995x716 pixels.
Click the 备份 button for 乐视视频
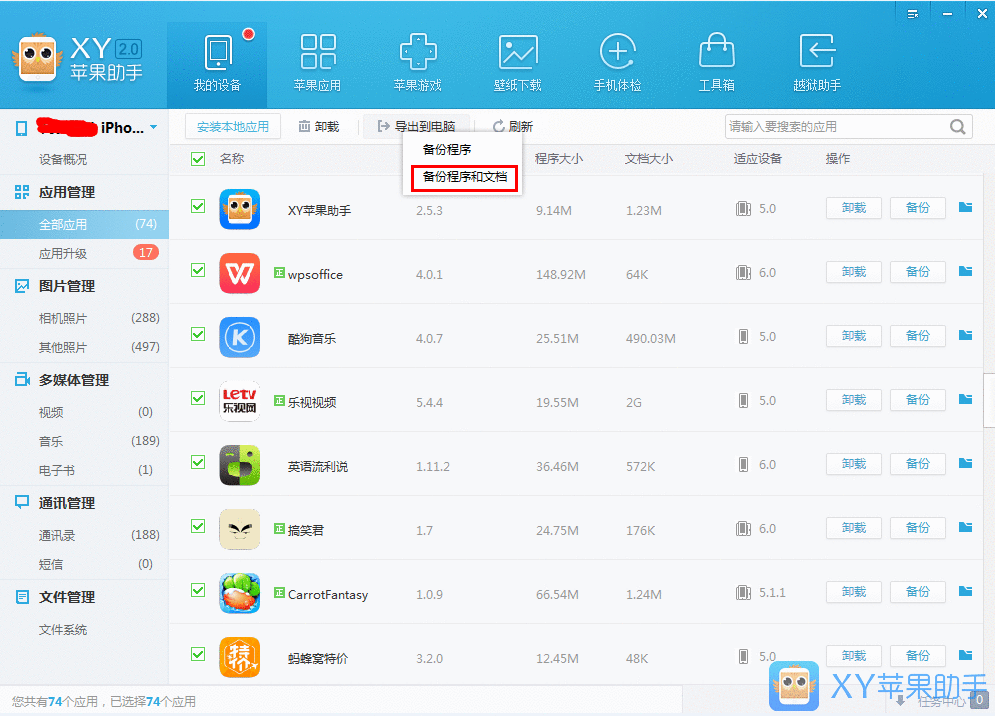[x=917, y=399]
